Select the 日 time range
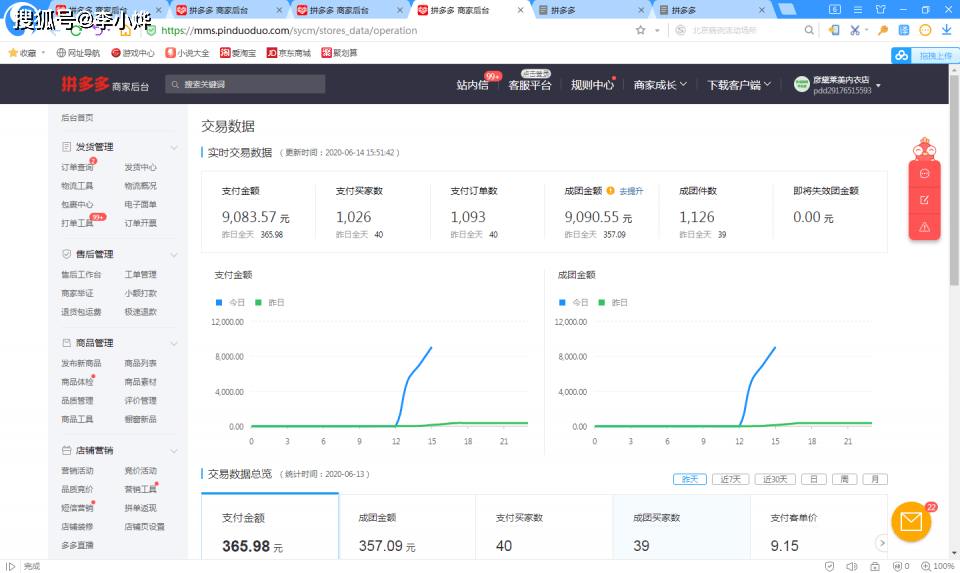Viewport: 960px width, 573px height. tap(814, 479)
